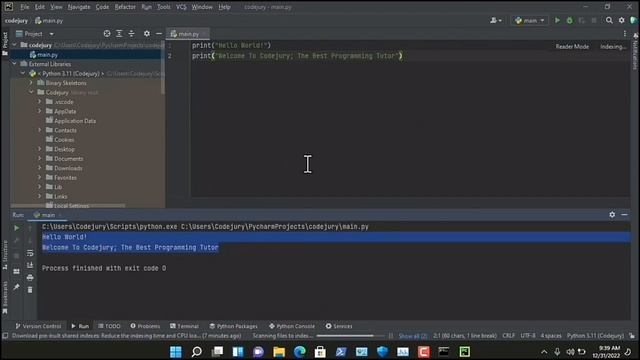Viewport: 640px width, 360px height.
Task: Toggle soft-wrap in Run console
Action: (30, 253)
